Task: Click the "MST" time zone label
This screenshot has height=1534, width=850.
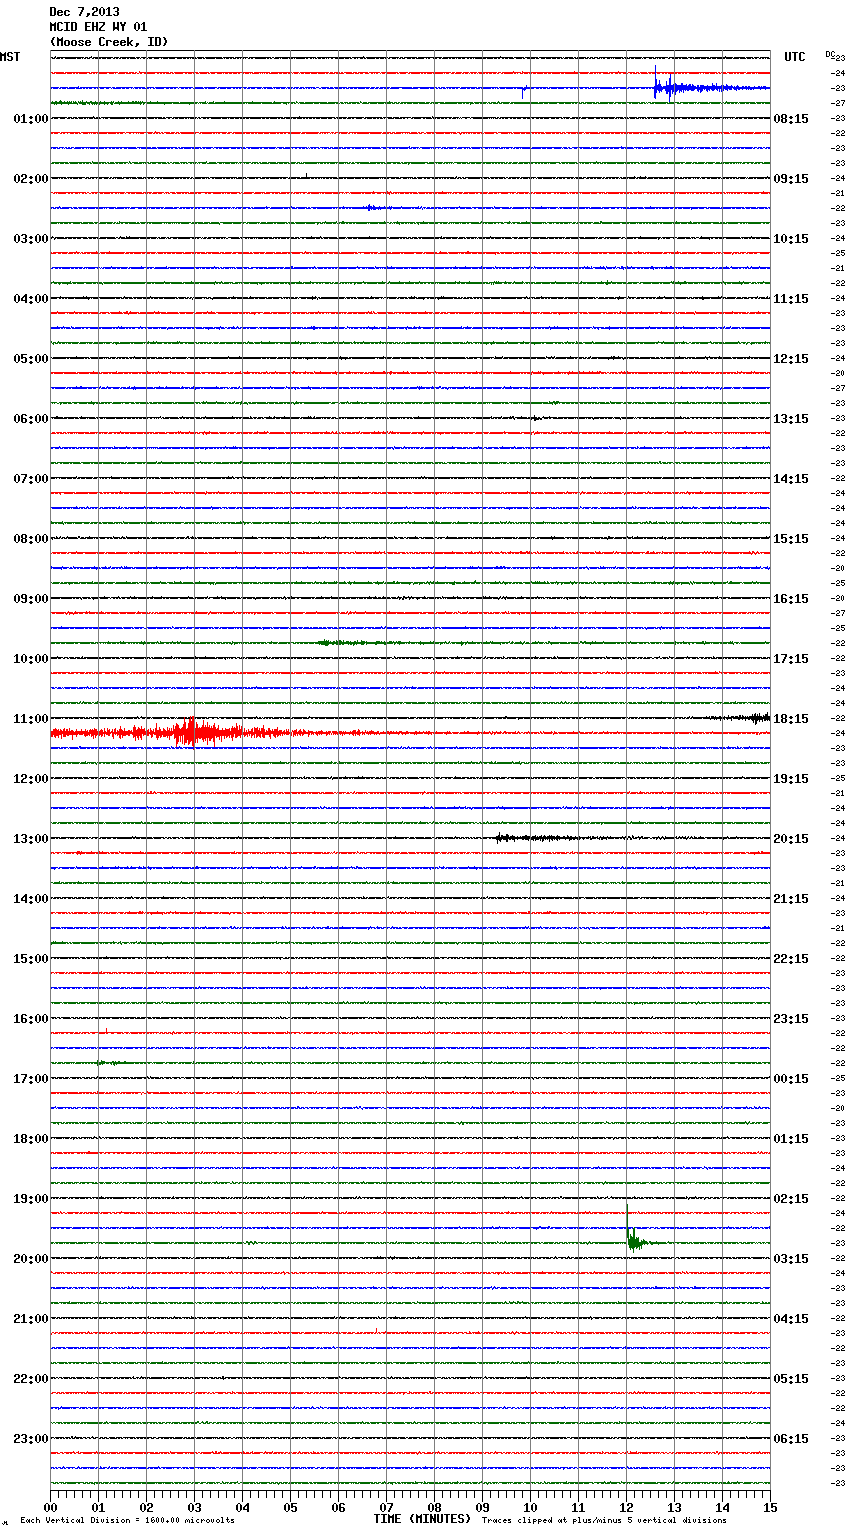Action: [x=10, y=57]
